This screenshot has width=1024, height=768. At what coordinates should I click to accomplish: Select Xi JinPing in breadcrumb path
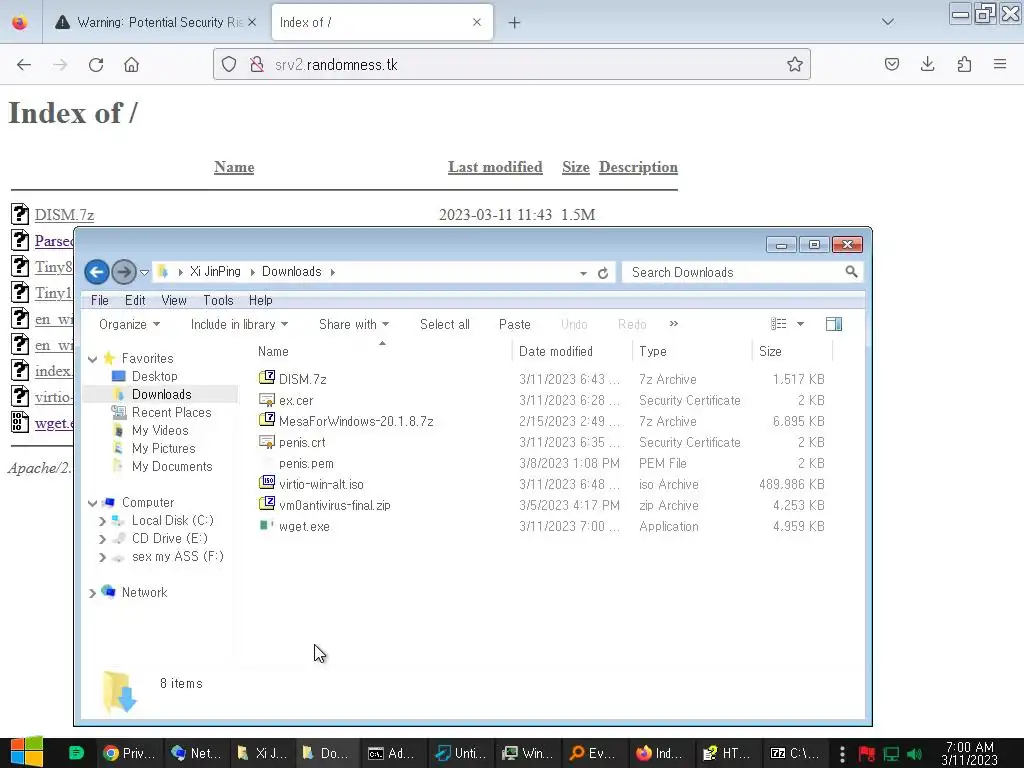(x=215, y=272)
